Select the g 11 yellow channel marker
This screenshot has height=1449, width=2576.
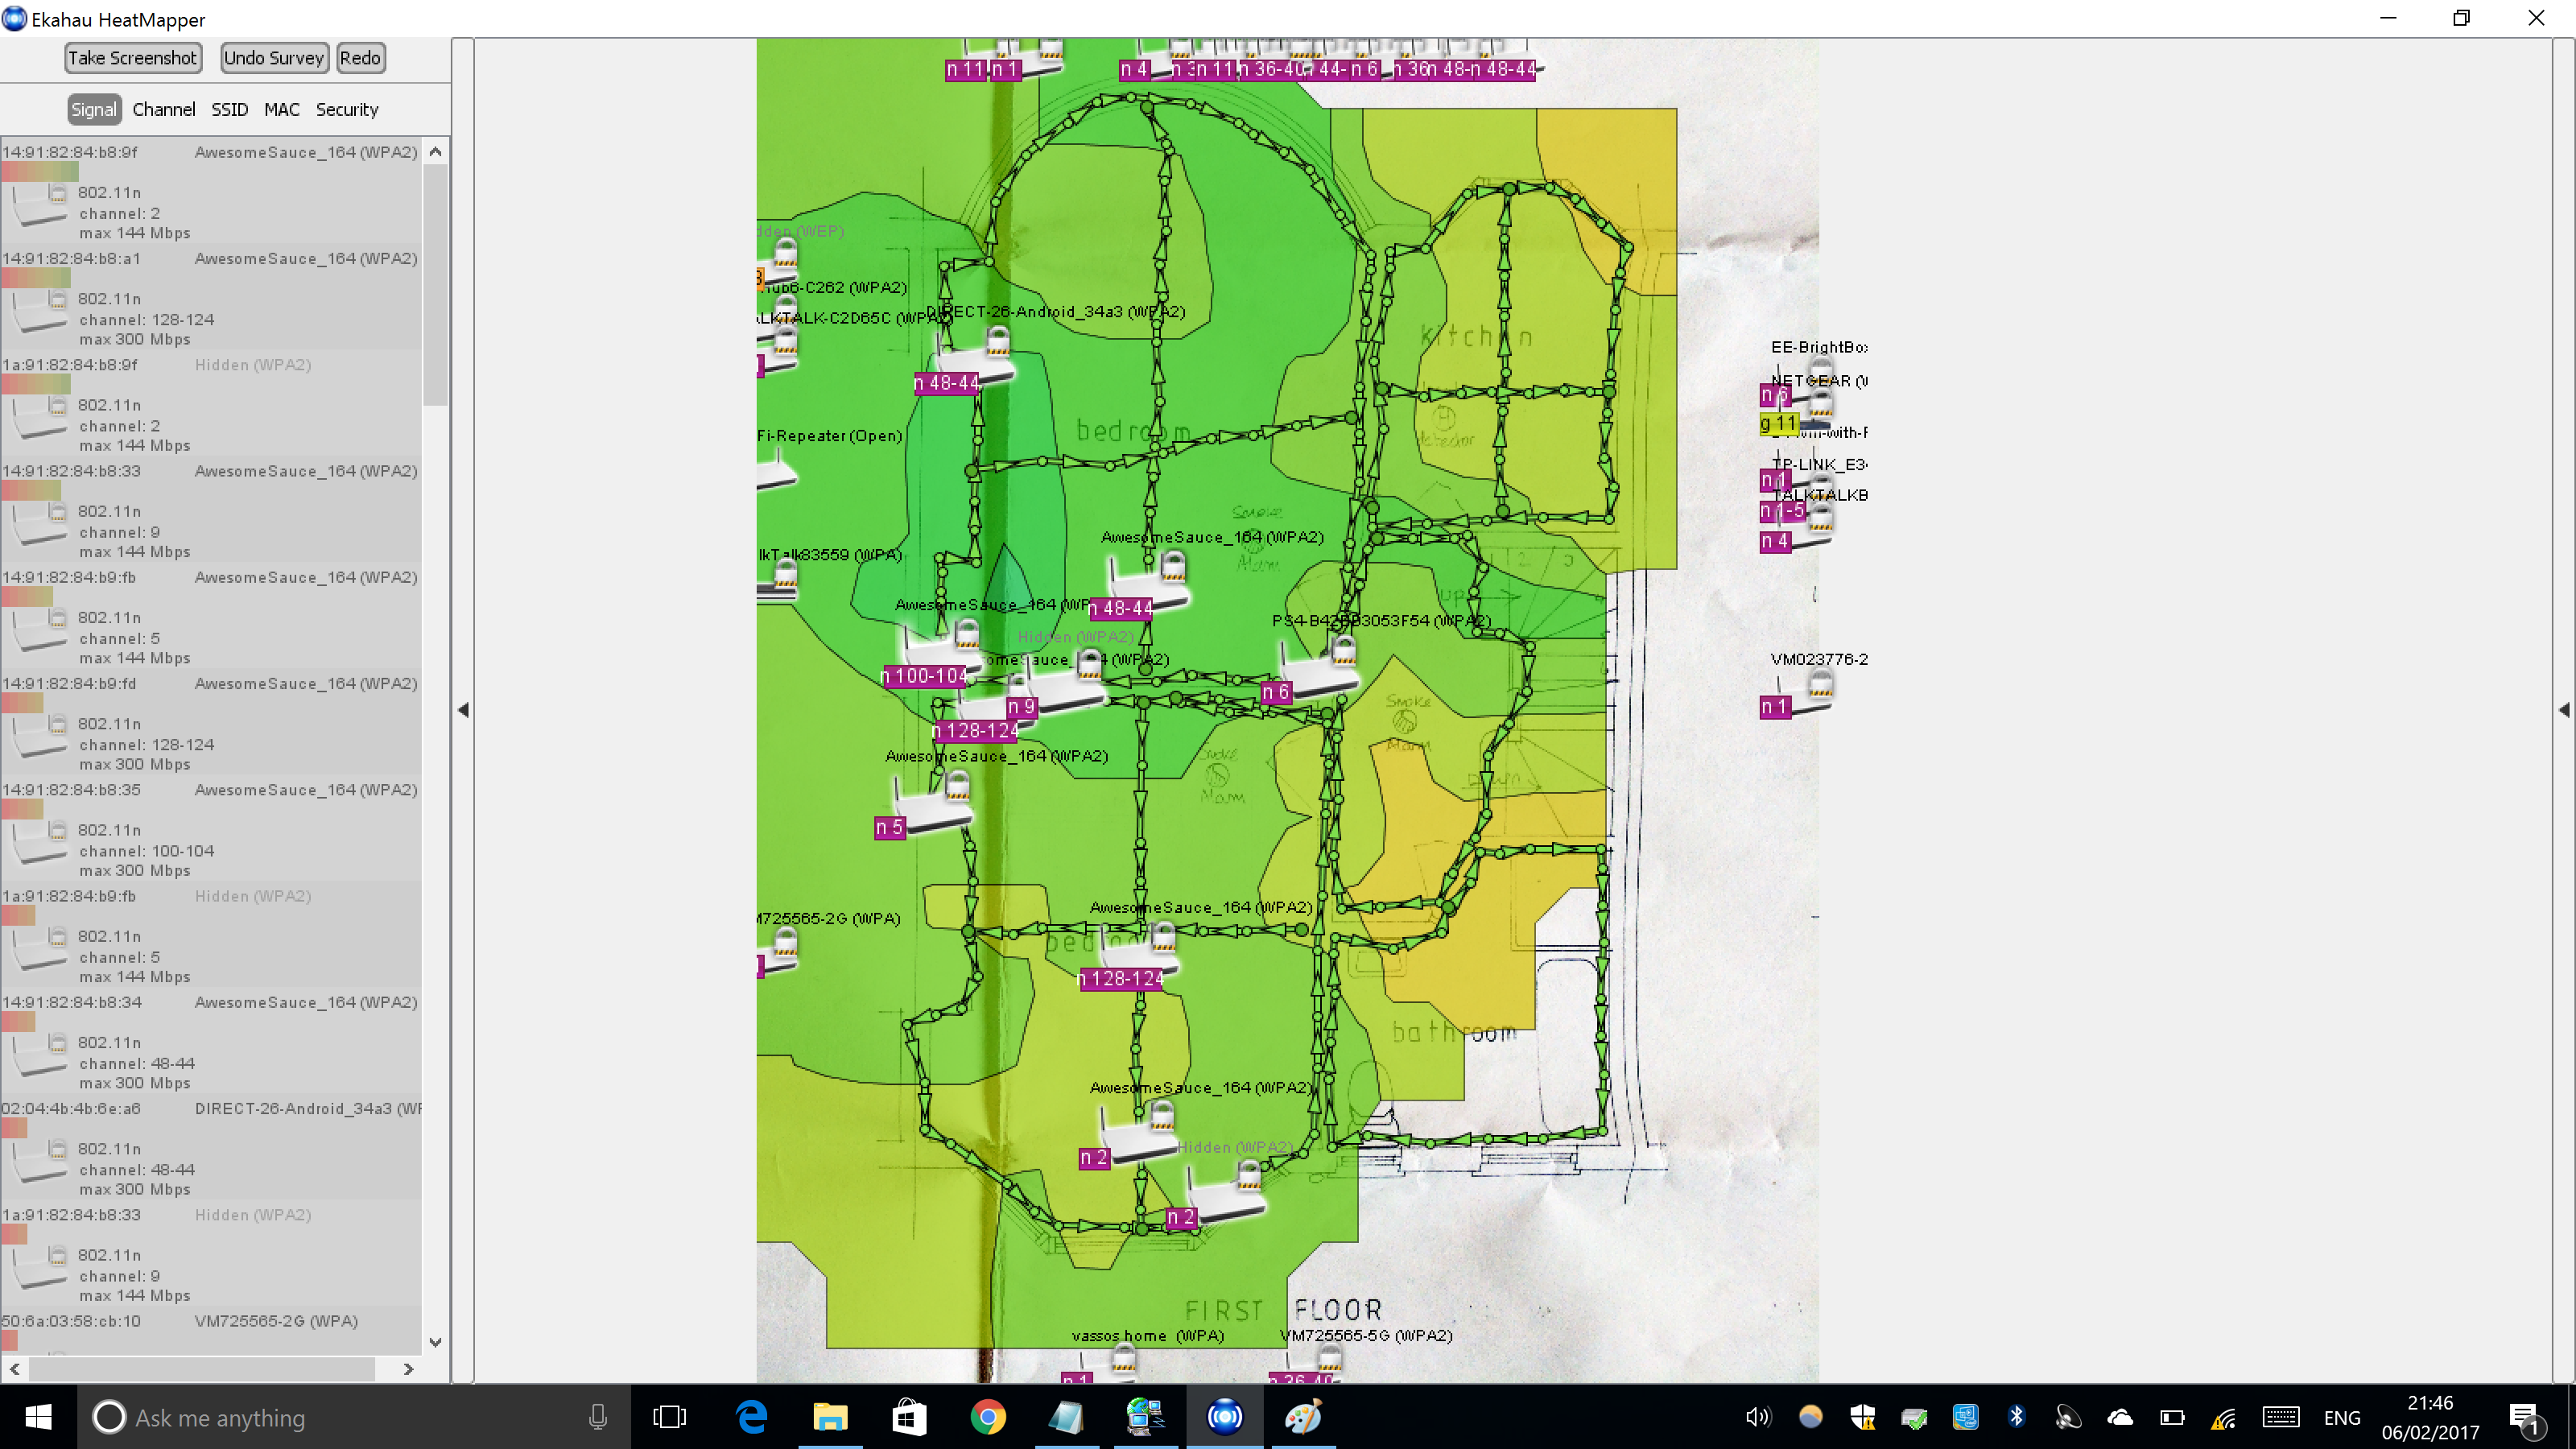point(1778,424)
